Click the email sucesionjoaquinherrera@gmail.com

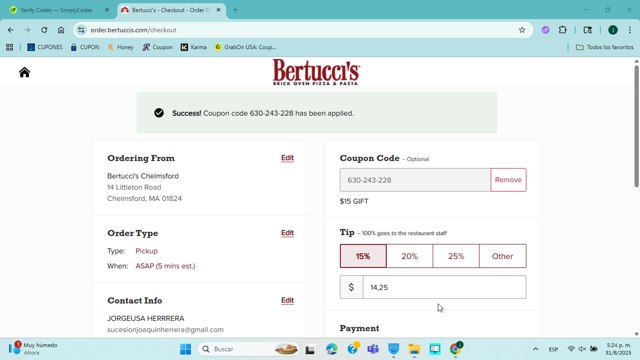coord(165,329)
